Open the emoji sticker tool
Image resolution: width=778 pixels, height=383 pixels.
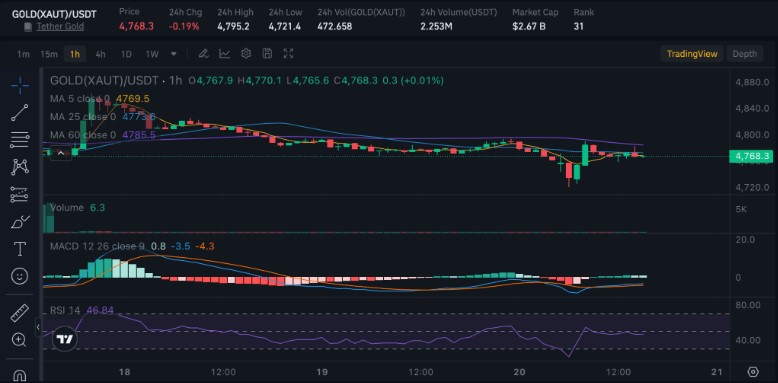20,276
